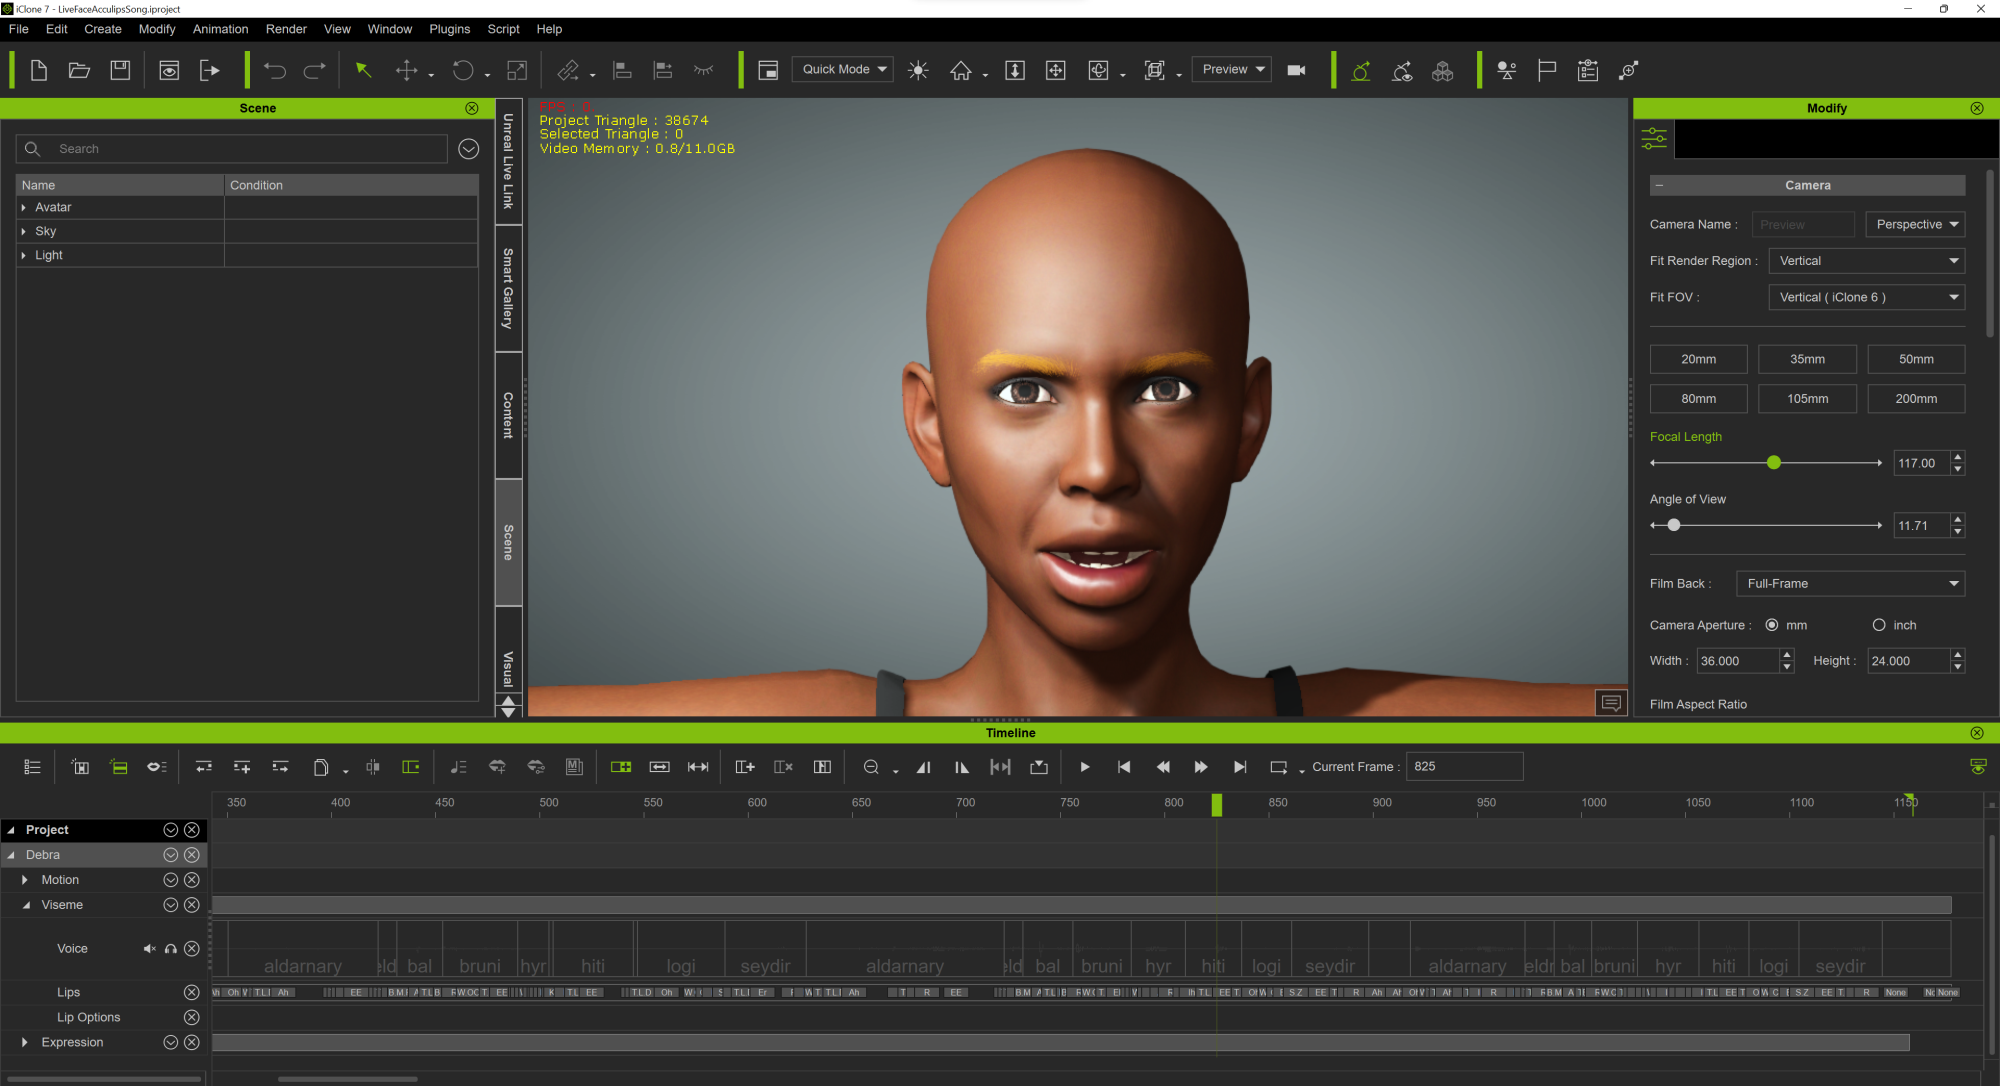Open the Content side tab

tap(508, 415)
